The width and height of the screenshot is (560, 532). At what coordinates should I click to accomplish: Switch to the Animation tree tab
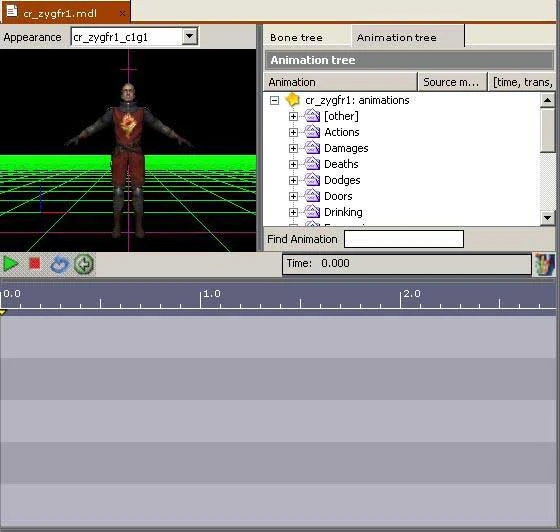click(408, 36)
